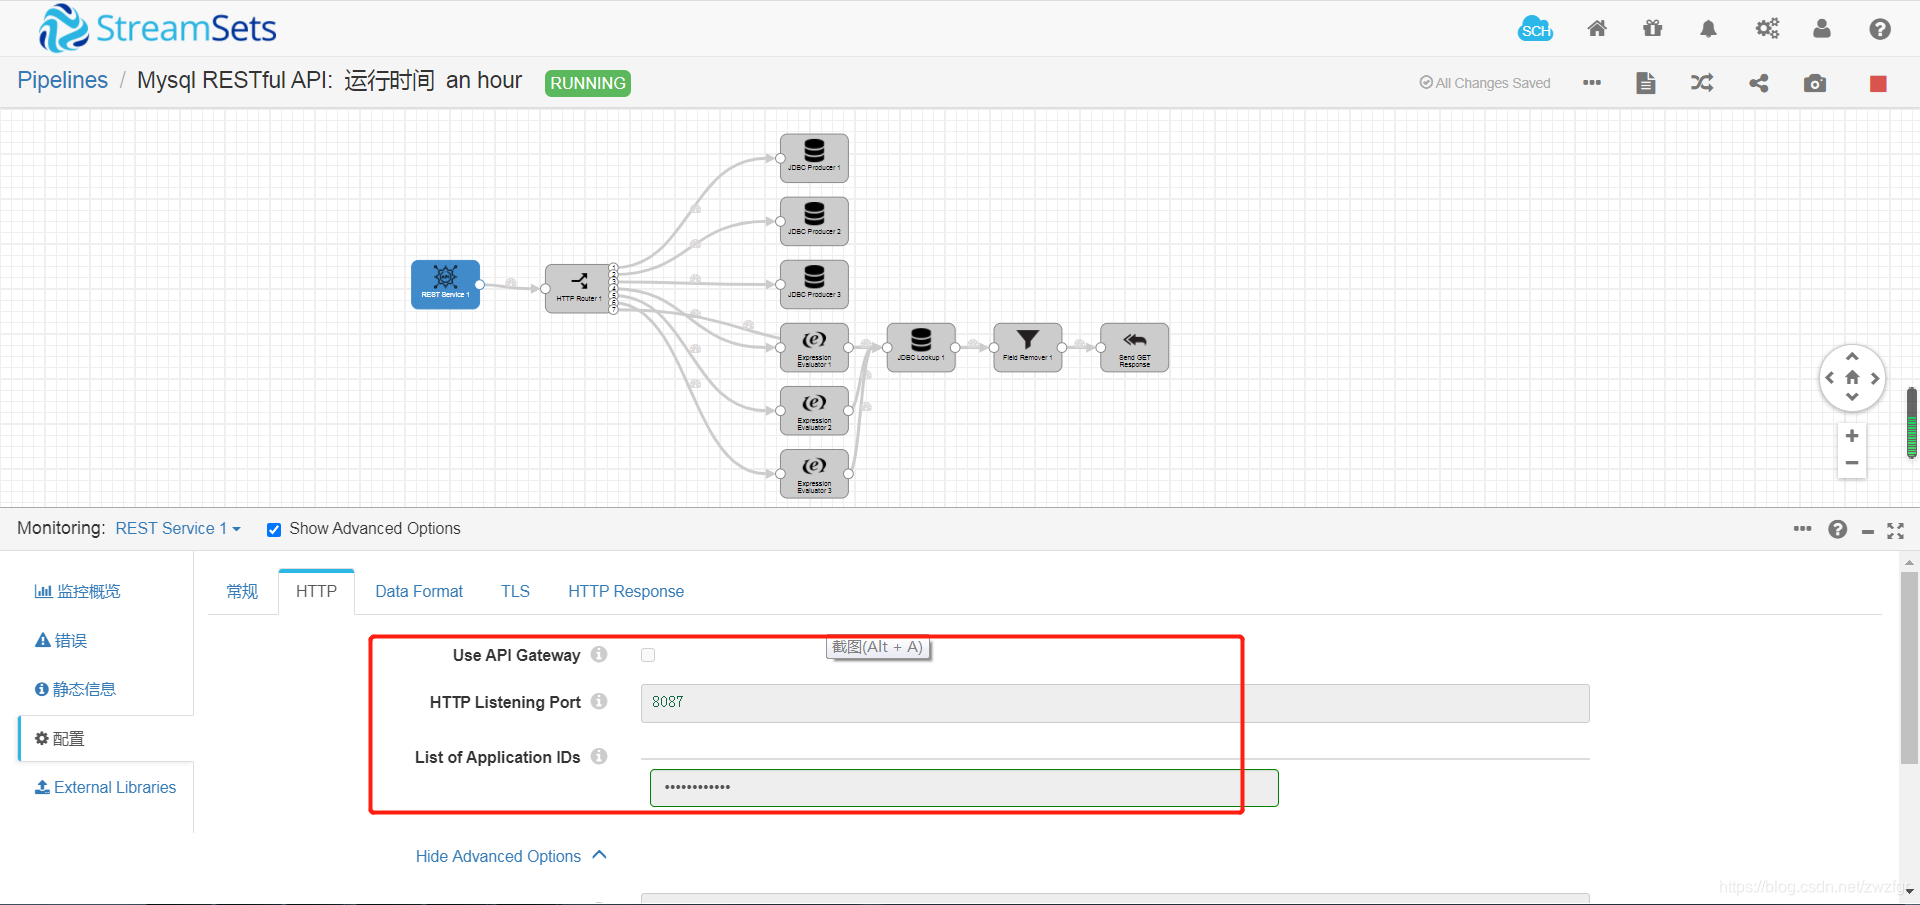Open the SCH Control Hub cloud icon

pos(1535,29)
